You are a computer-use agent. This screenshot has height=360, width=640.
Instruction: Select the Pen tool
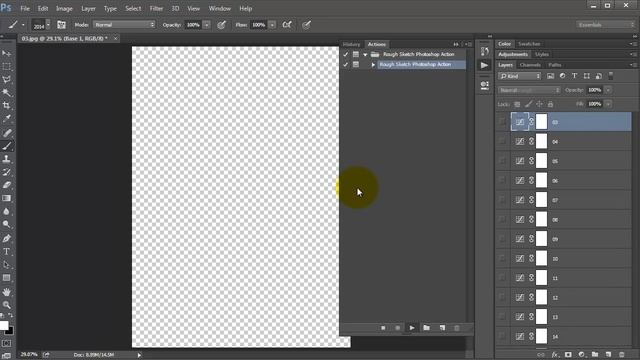click(x=7, y=238)
